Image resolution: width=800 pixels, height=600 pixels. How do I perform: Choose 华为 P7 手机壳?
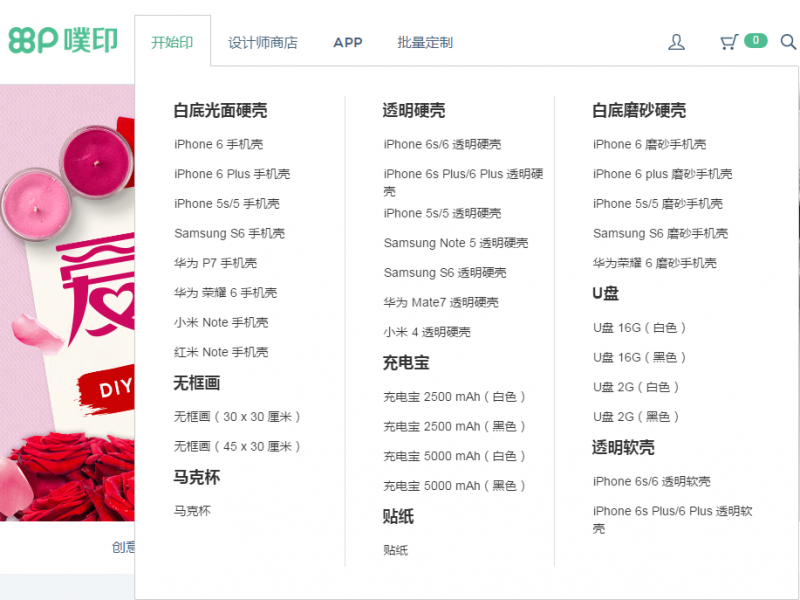[x=215, y=263]
